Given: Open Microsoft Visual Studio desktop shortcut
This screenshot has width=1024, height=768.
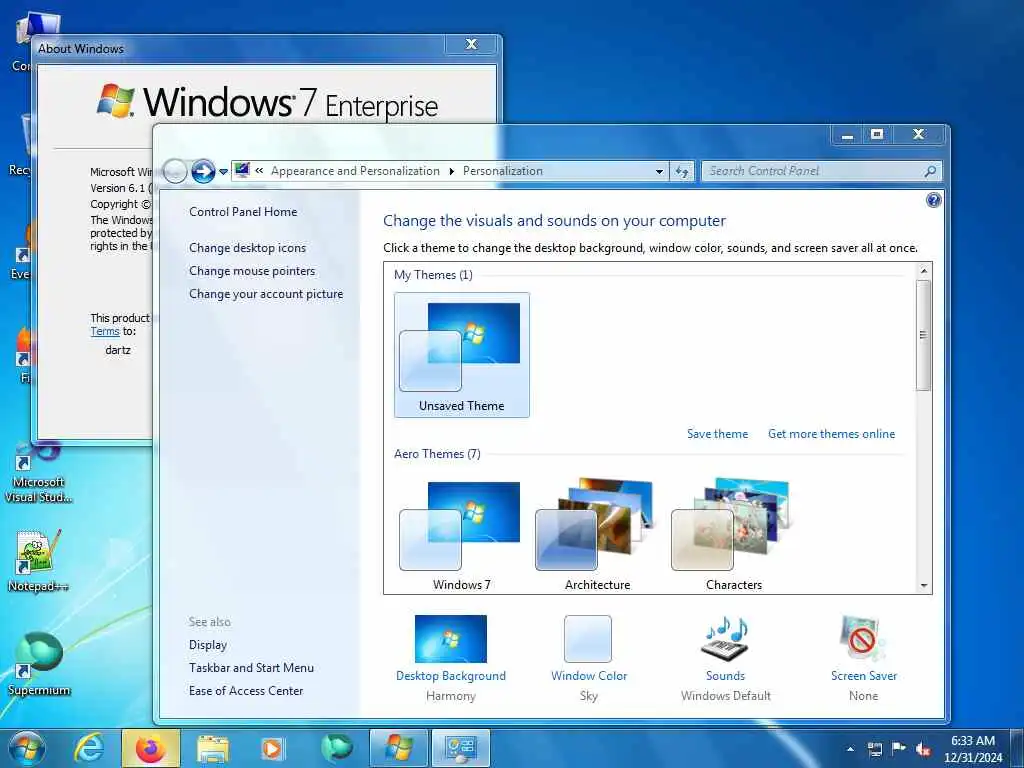Looking at the screenshot, I should tap(38, 472).
